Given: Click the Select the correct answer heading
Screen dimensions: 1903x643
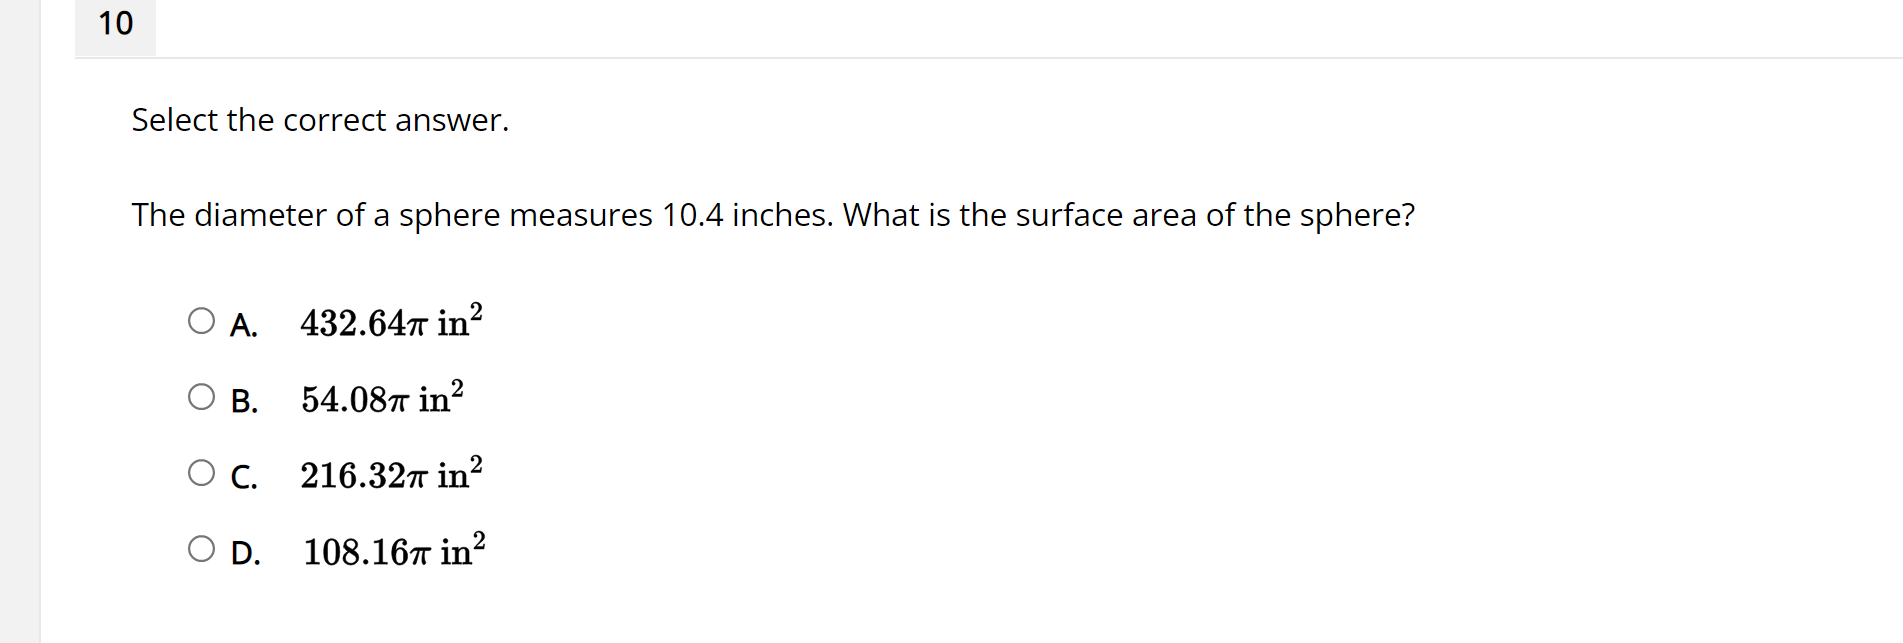Looking at the screenshot, I should click(320, 121).
